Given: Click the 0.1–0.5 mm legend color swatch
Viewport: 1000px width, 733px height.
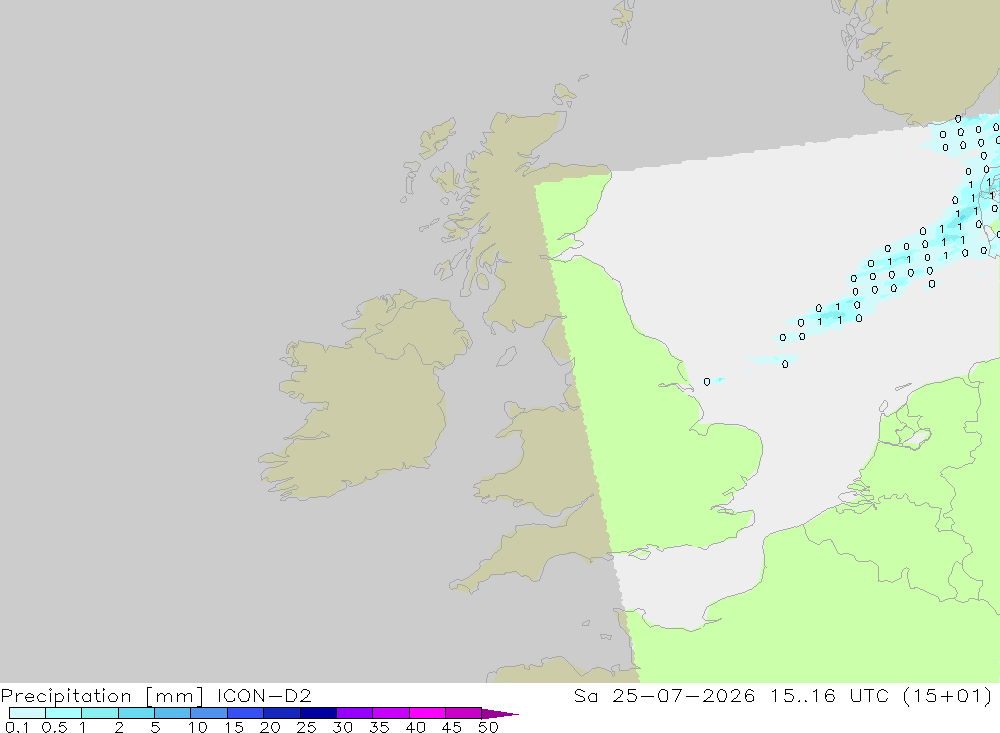Looking at the screenshot, I should point(27,713).
